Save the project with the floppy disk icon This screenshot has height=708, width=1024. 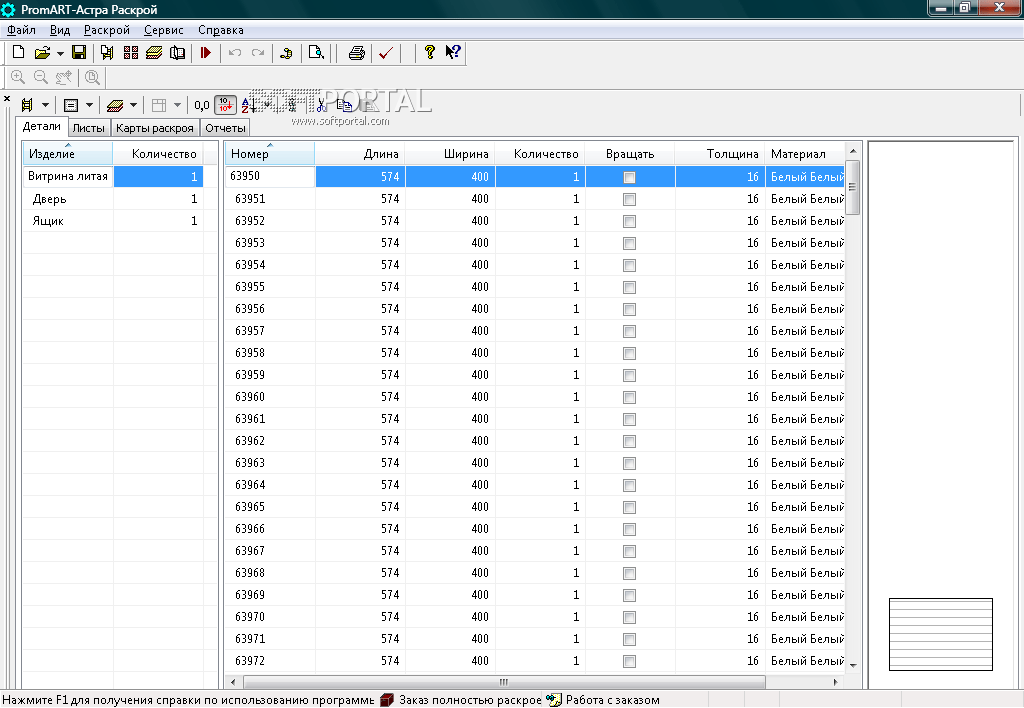78,53
